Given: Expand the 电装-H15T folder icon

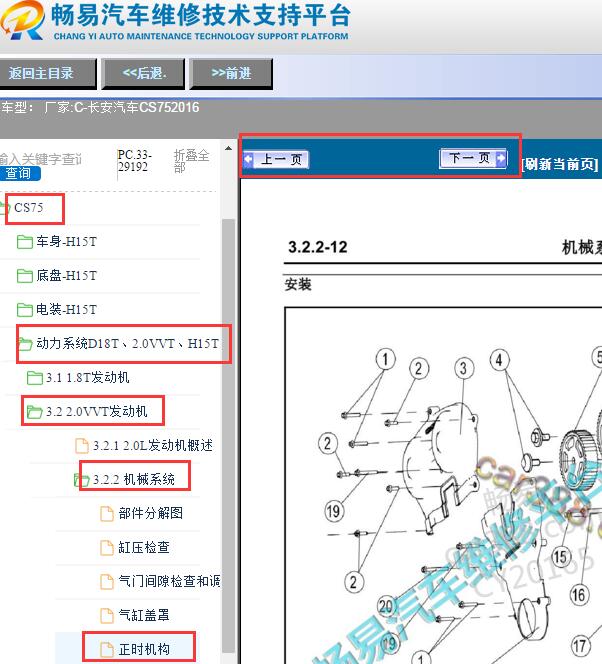Looking at the screenshot, I should [x=25, y=310].
